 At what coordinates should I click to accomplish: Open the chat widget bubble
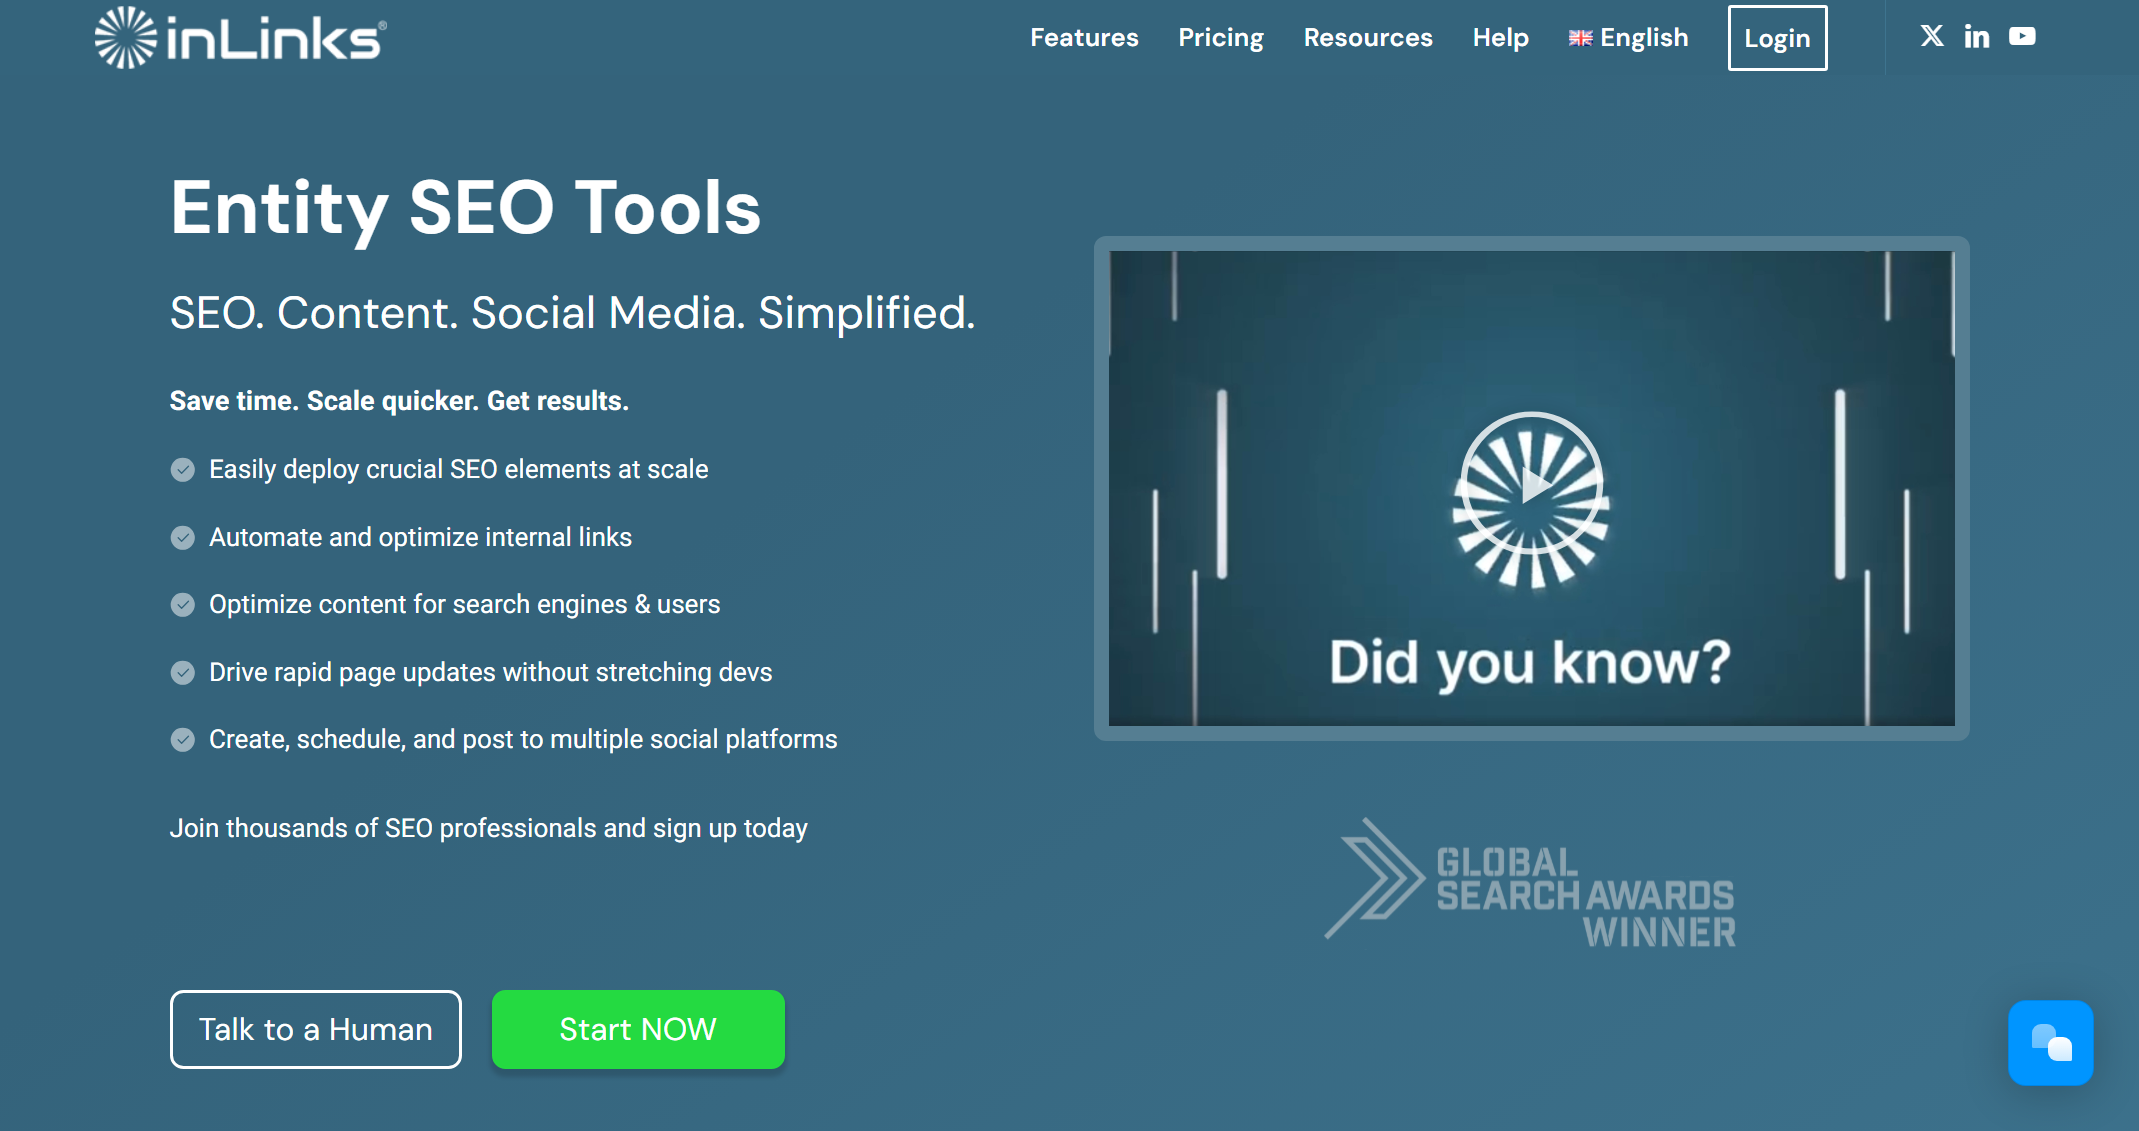pos(2050,1042)
